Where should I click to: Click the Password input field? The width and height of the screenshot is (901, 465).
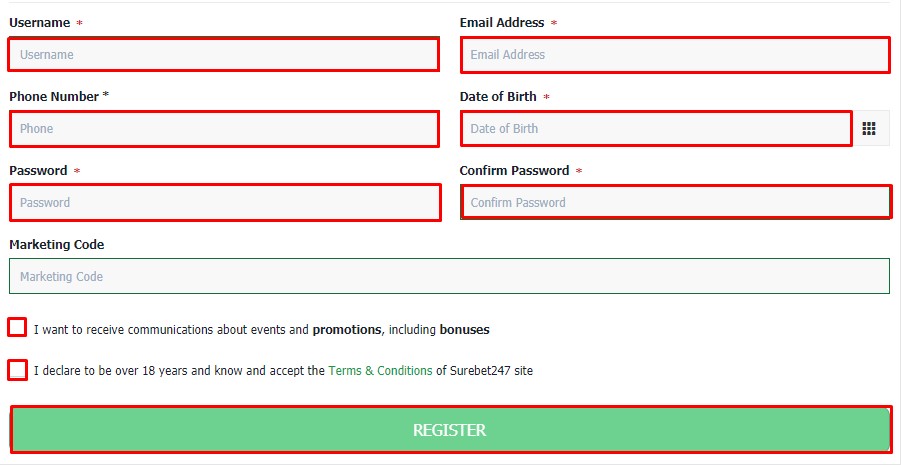click(x=225, y=202)
